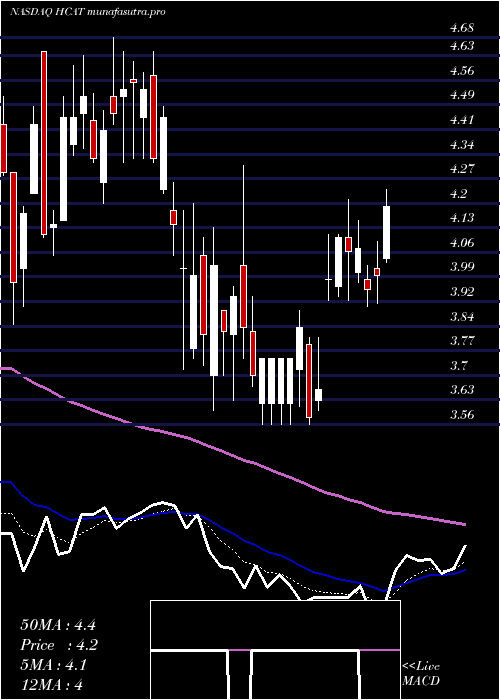
Task: Click the 4.49 price axis label
Action: 461,95
